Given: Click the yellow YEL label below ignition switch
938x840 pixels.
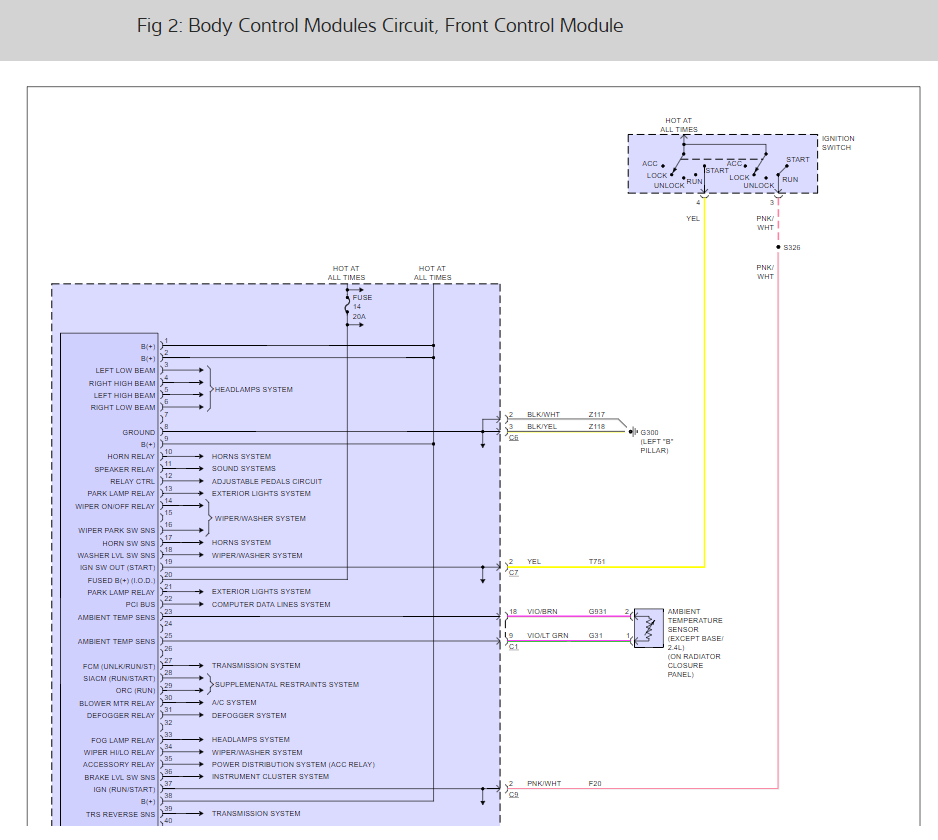Looking at the screenshot, I should [x=693, y=219].
